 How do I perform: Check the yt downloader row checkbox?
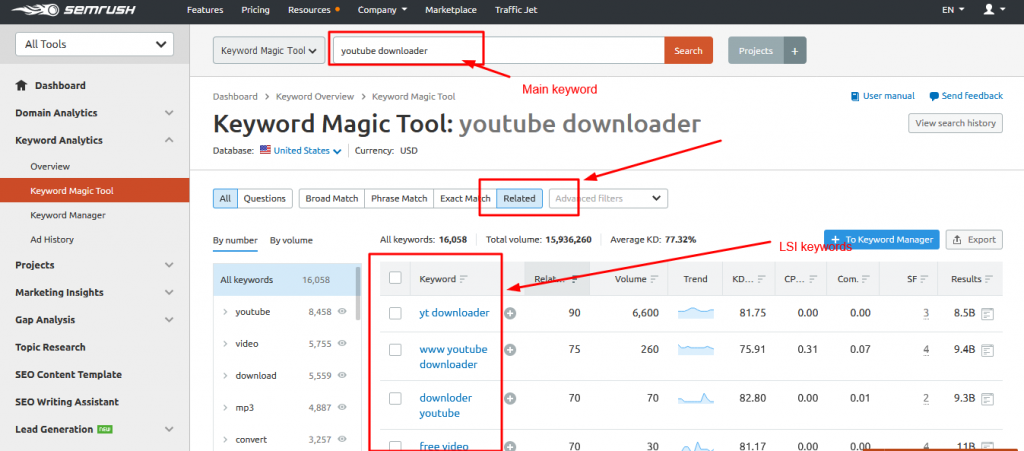pos(395,313)
